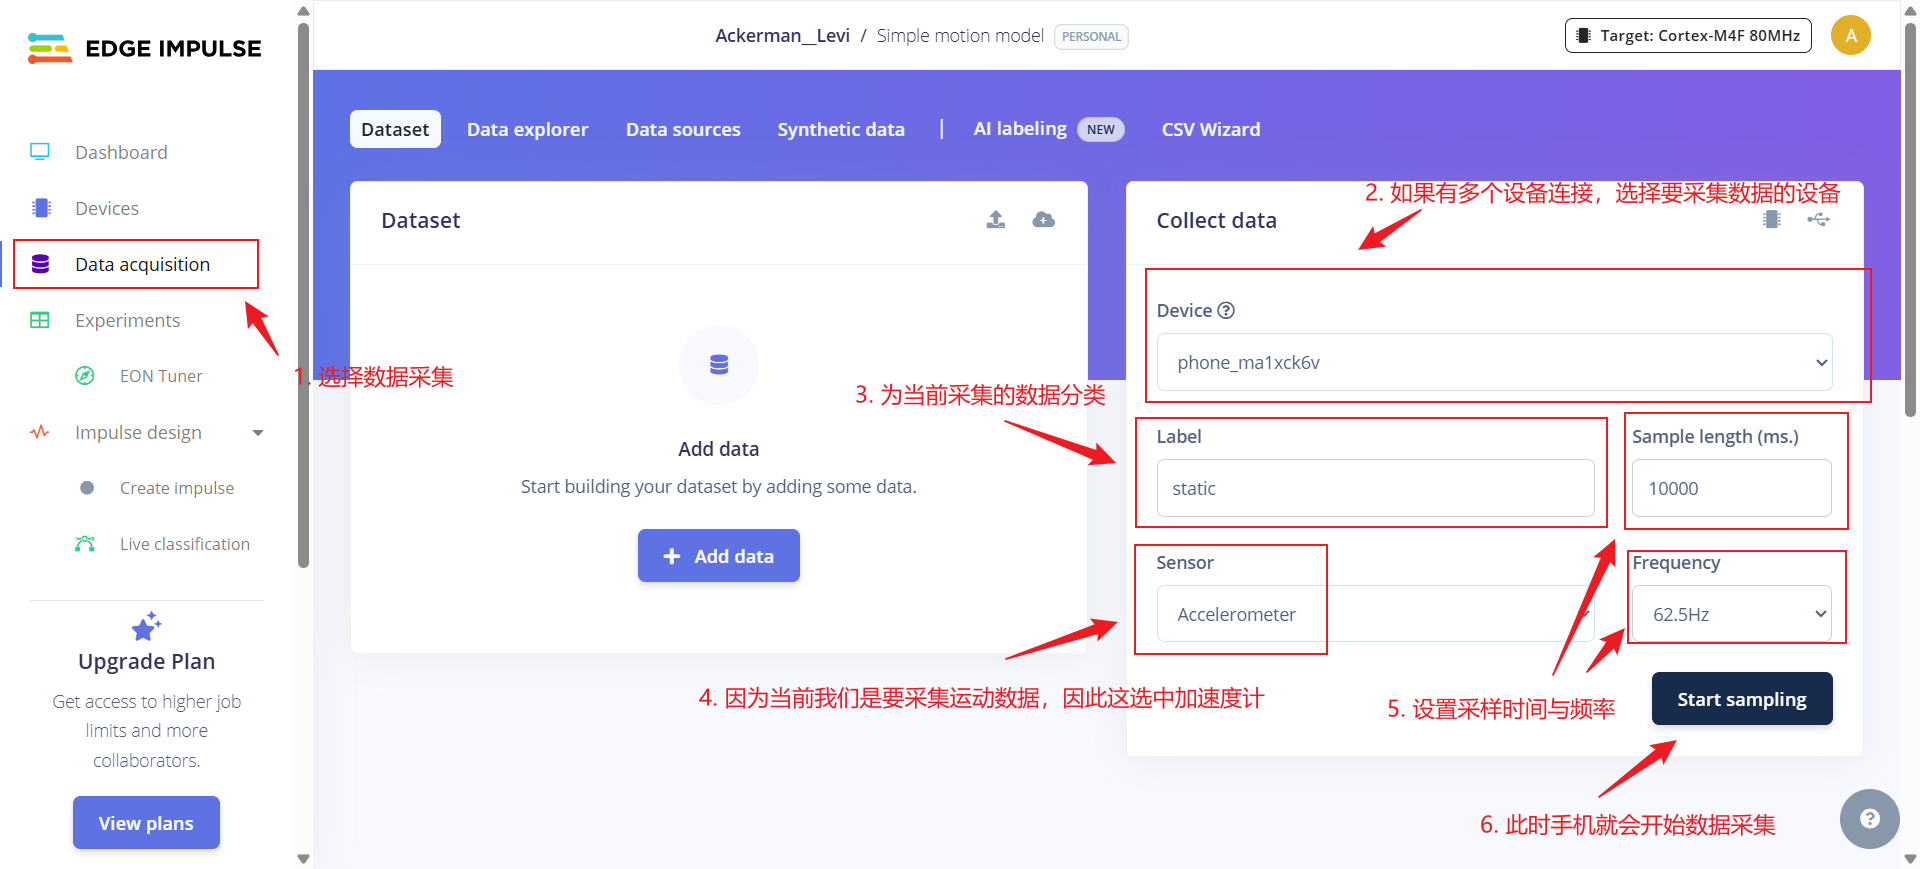Click the main page vertical scrollbar
This screenshot has width=1920, height=869.
(x=1911, y=218)
